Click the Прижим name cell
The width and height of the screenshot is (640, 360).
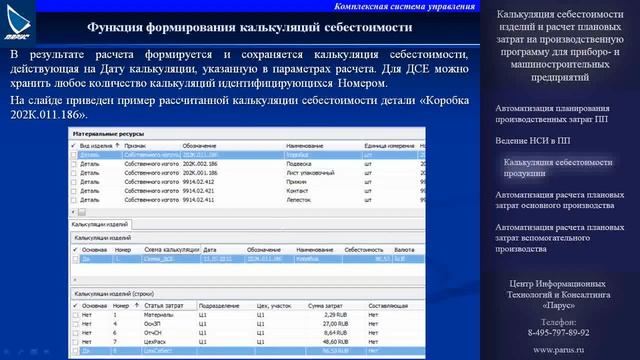[x=296, y=182]
